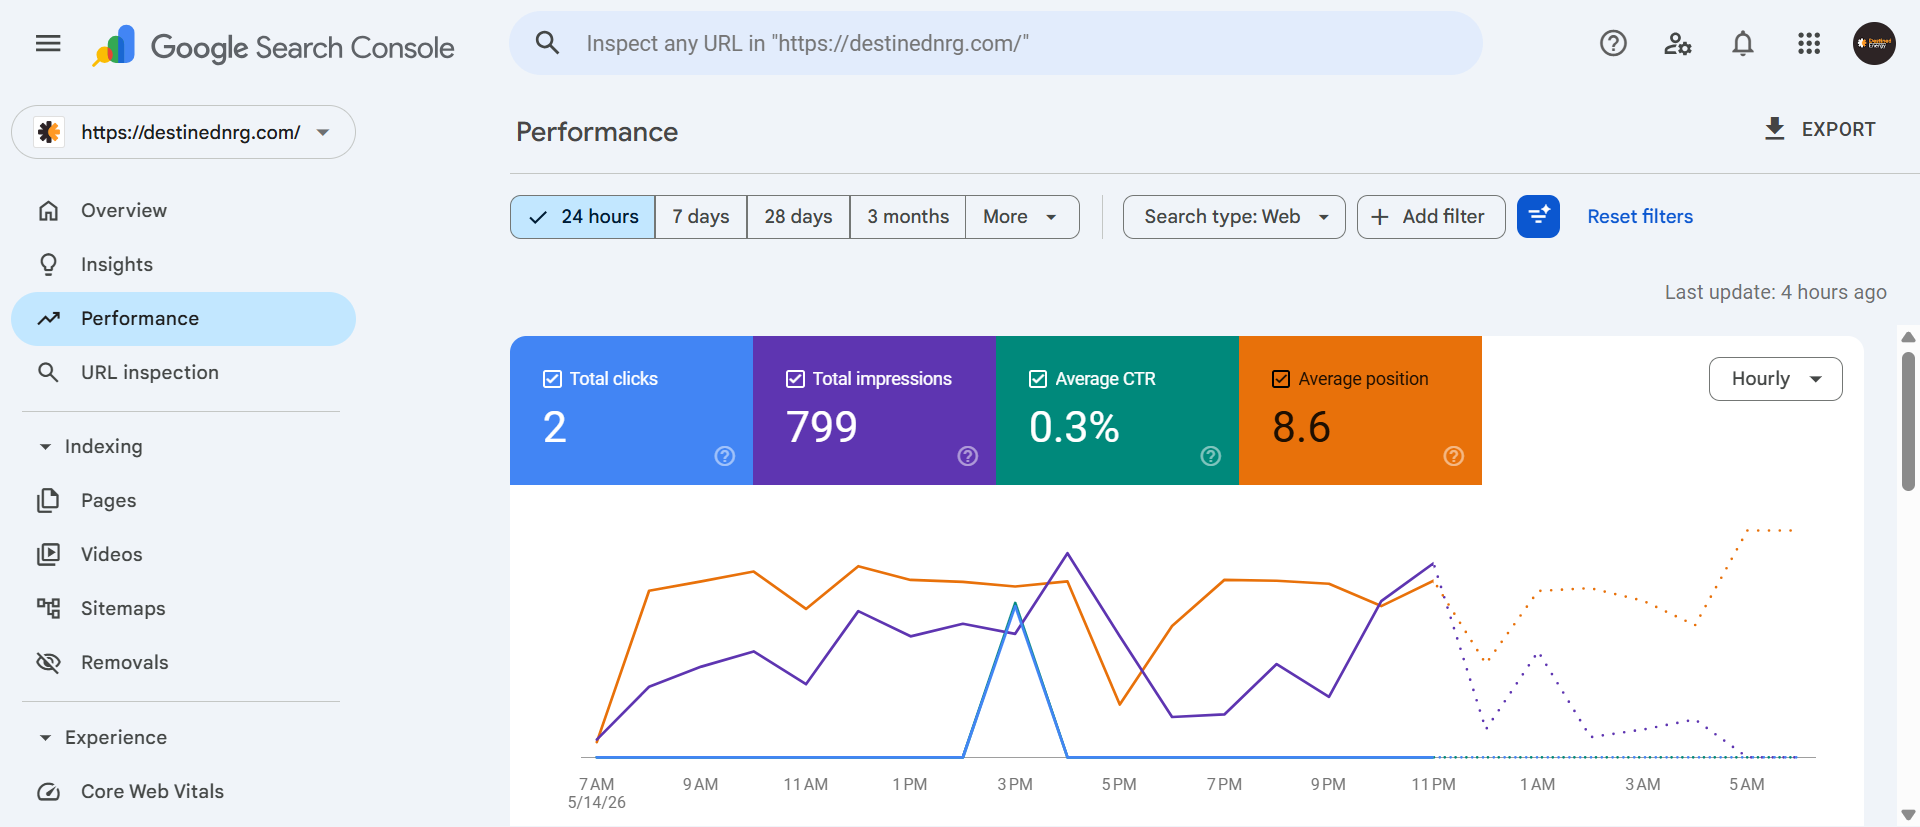1920x827 pixels.
Task: Click the Pages document icon
Action: click(x=48, y=500)
